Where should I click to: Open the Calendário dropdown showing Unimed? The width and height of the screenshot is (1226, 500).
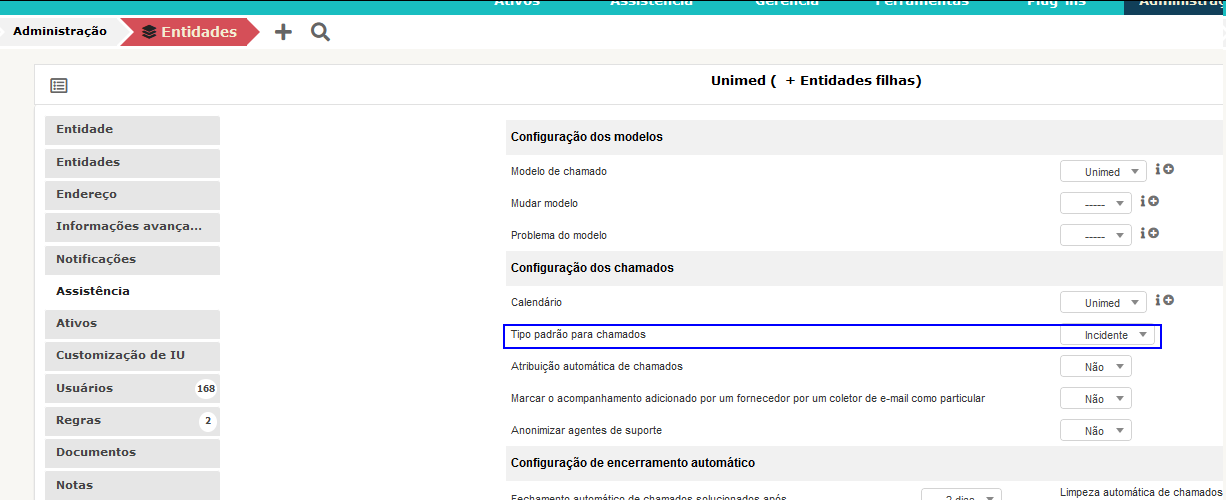1103,303
